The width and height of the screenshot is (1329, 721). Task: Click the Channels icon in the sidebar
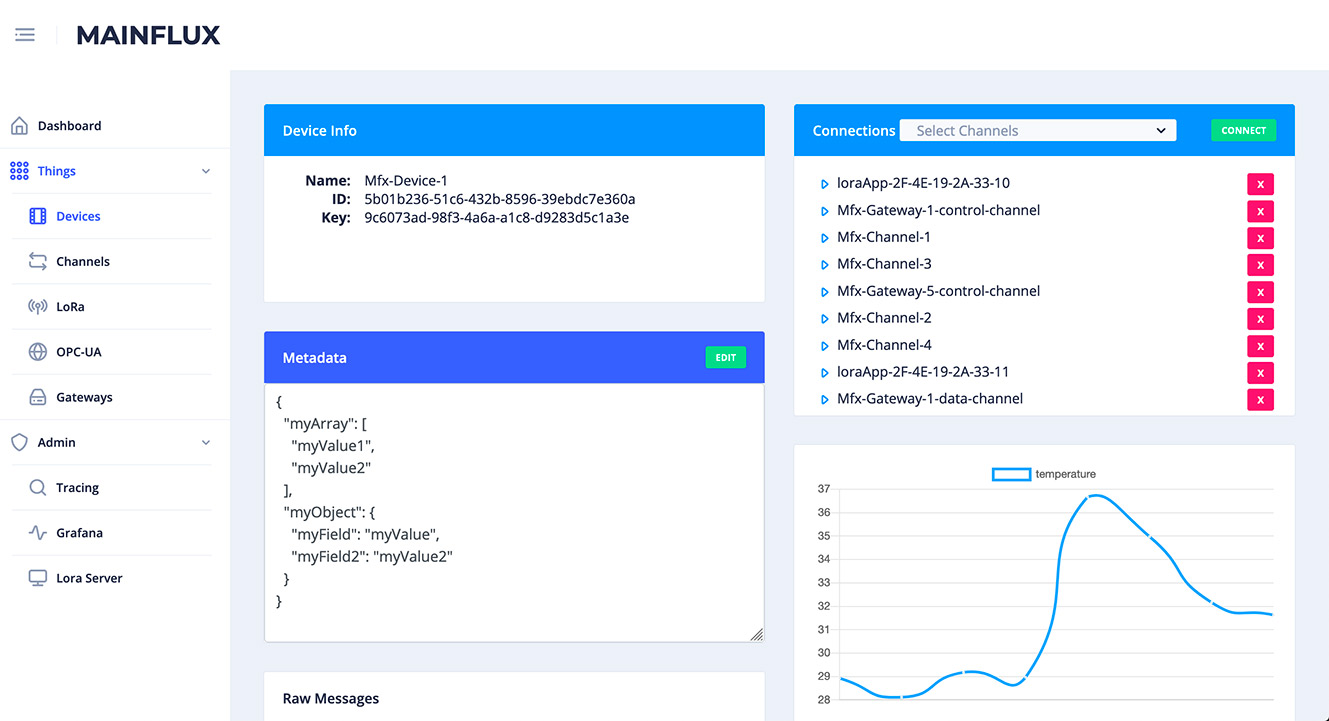(38, 261)
